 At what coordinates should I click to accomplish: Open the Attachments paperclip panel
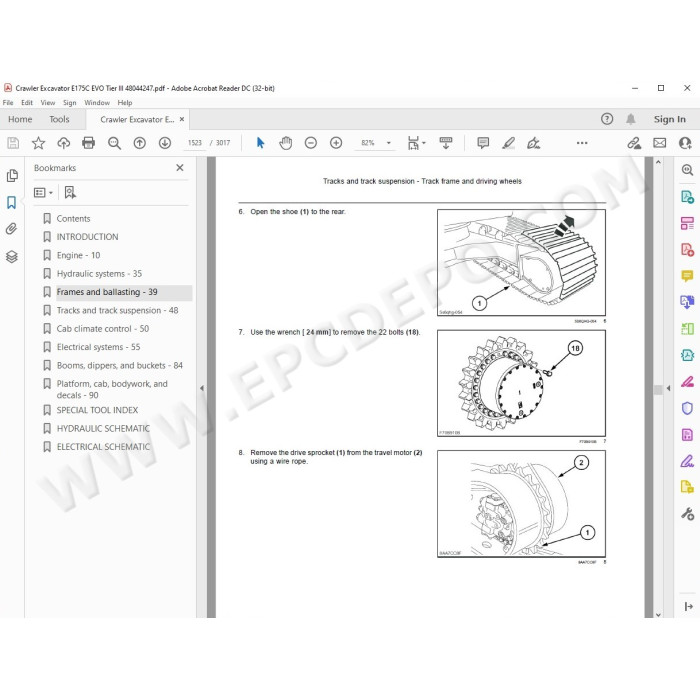[x=12, y=229]
